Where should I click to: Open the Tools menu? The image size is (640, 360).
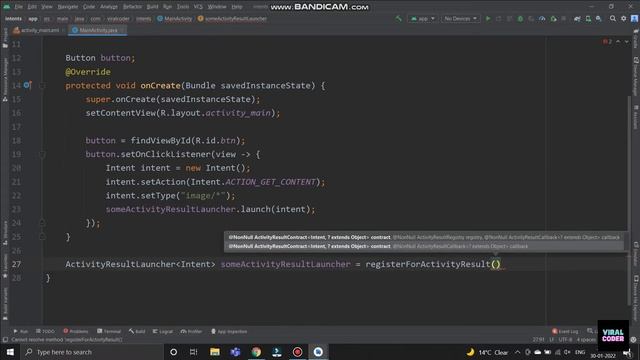183,7
